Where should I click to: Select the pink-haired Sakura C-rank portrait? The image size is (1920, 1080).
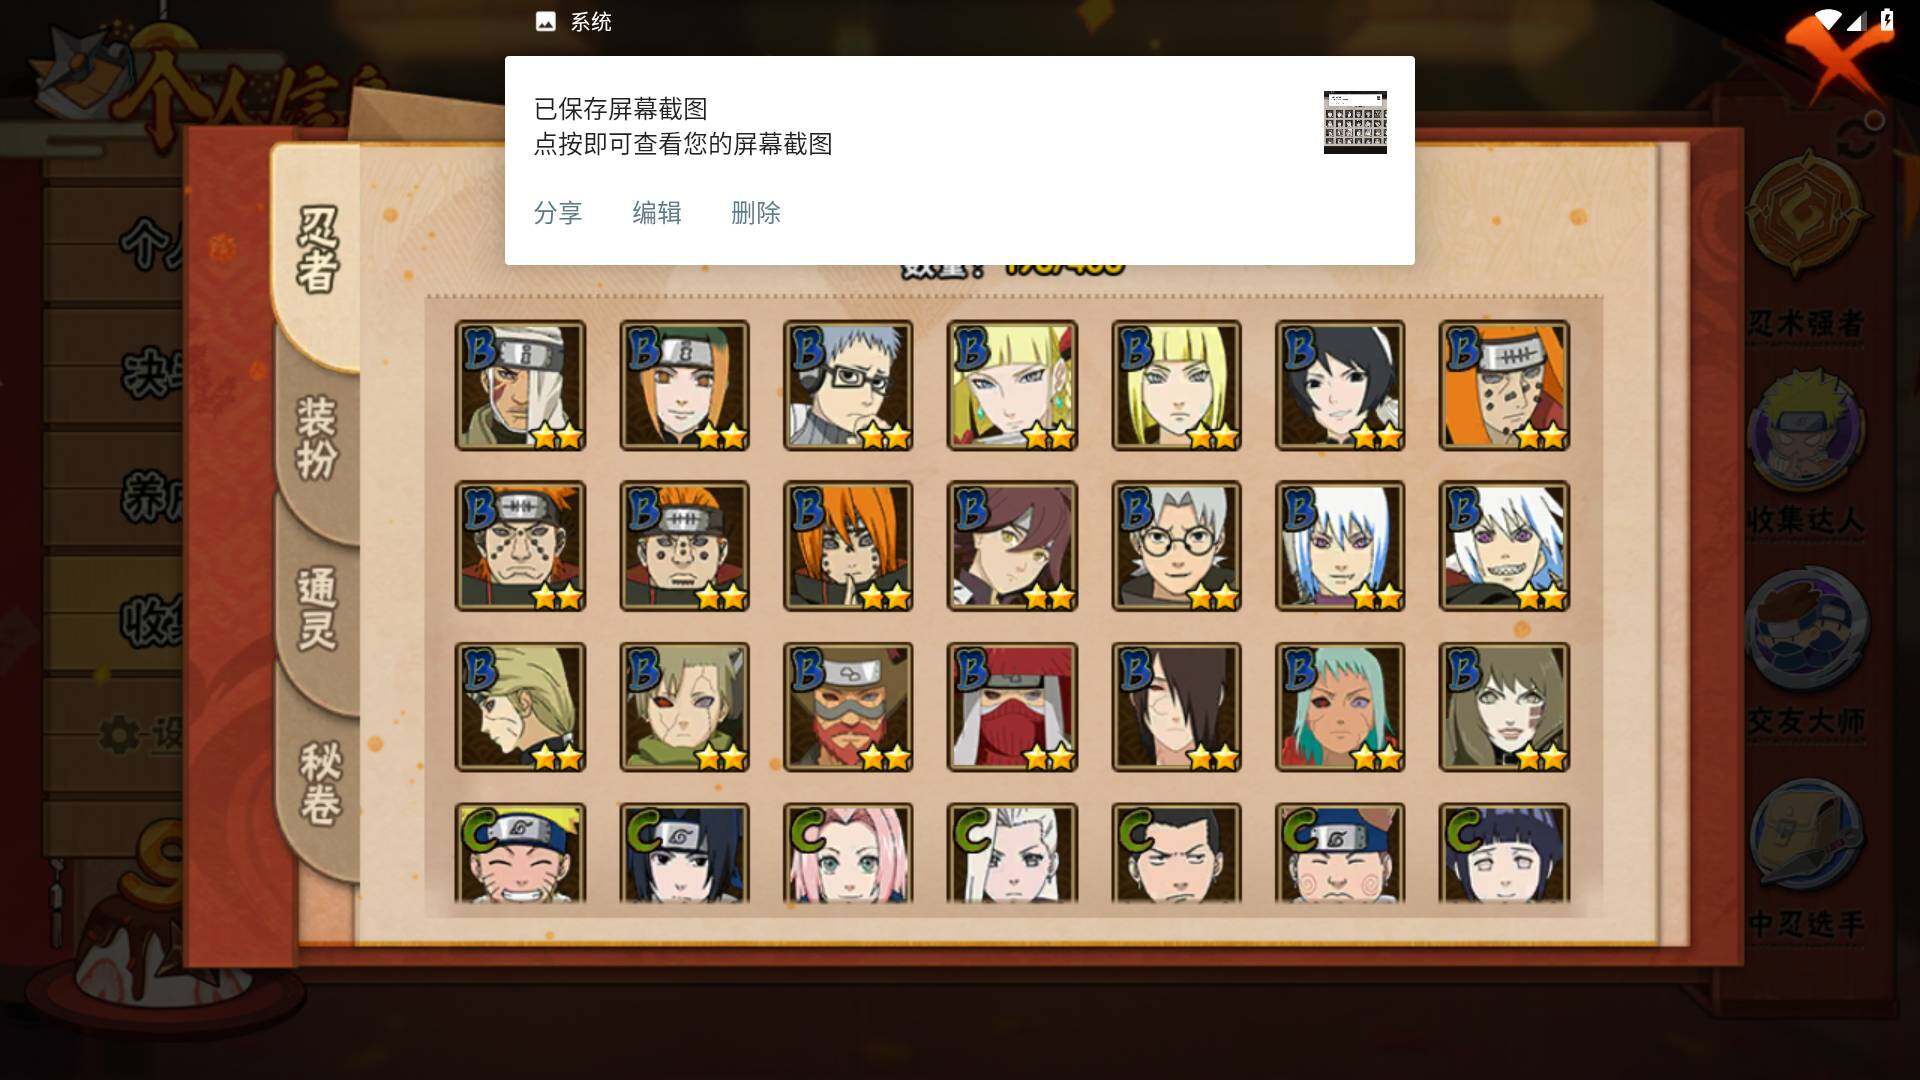coord(848,855)
